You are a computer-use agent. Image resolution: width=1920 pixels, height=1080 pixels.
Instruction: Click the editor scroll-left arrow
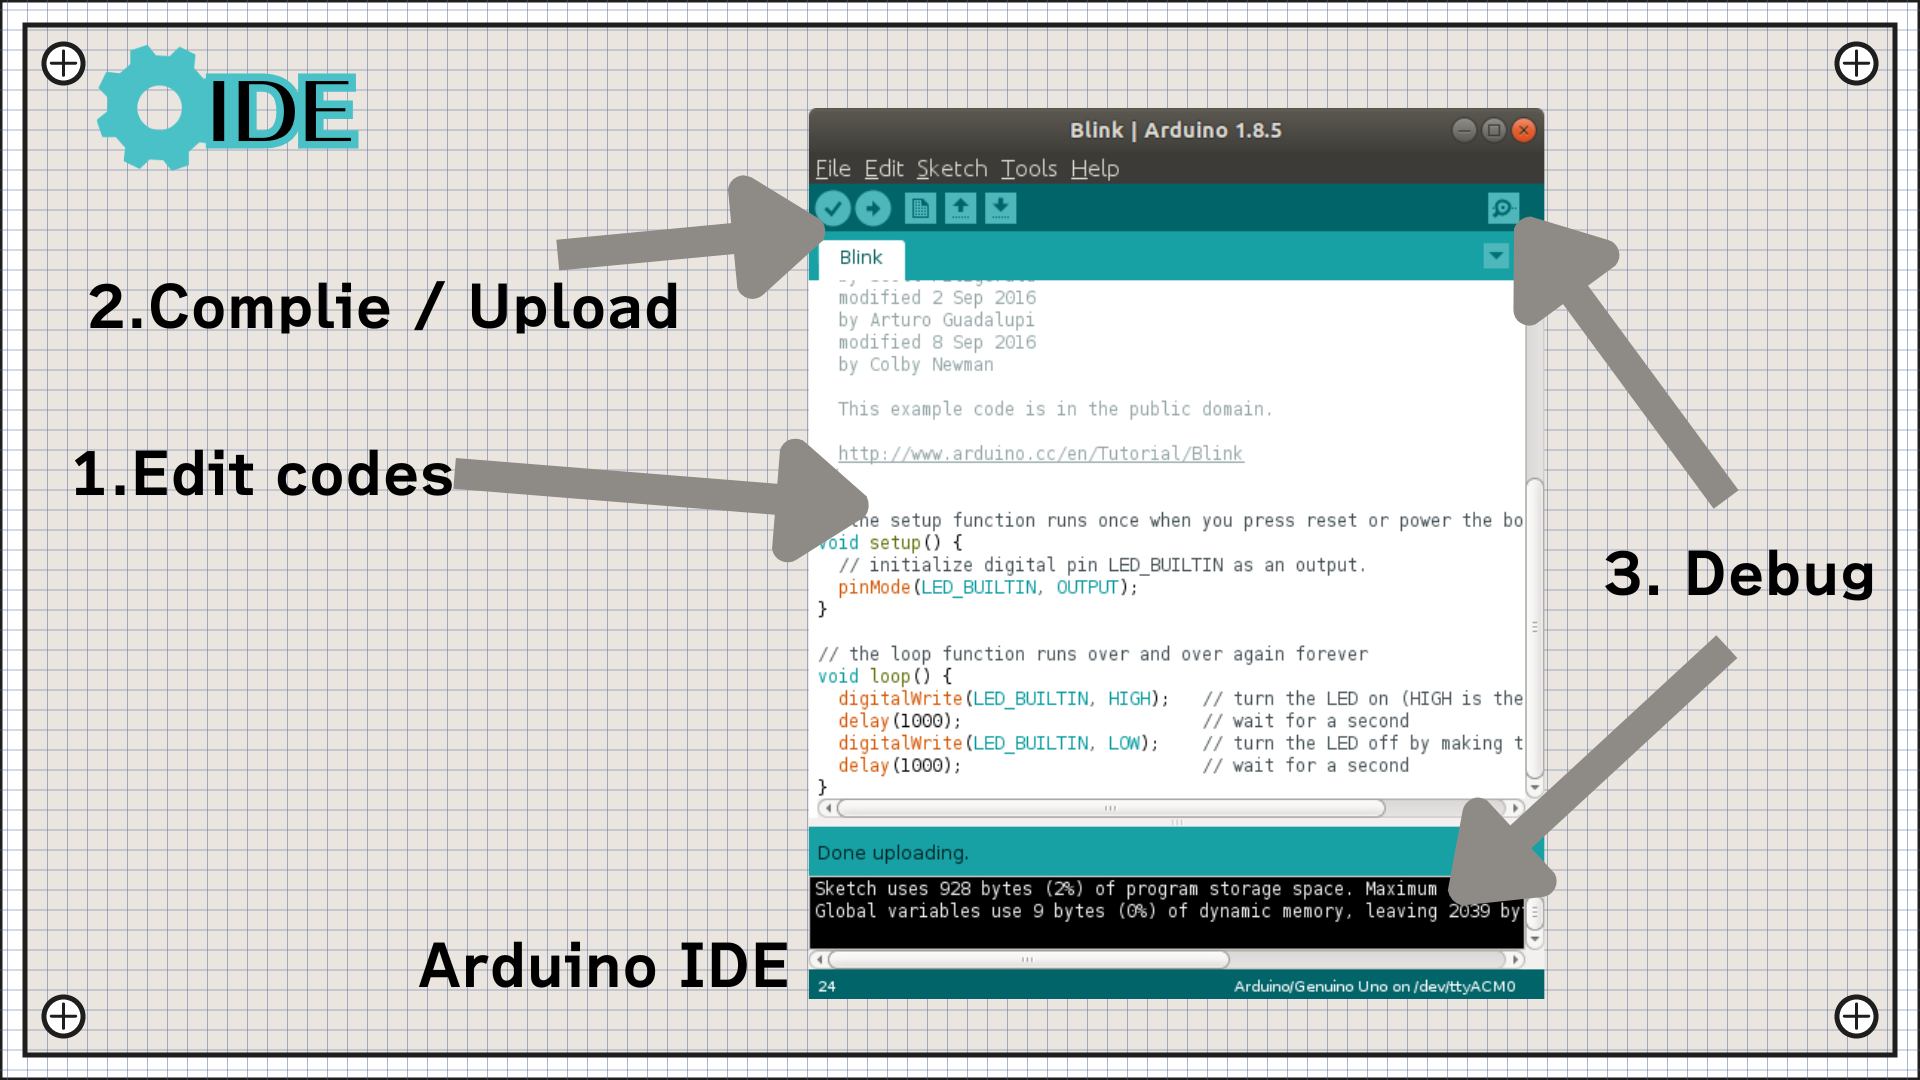click(x=826, y=808)
